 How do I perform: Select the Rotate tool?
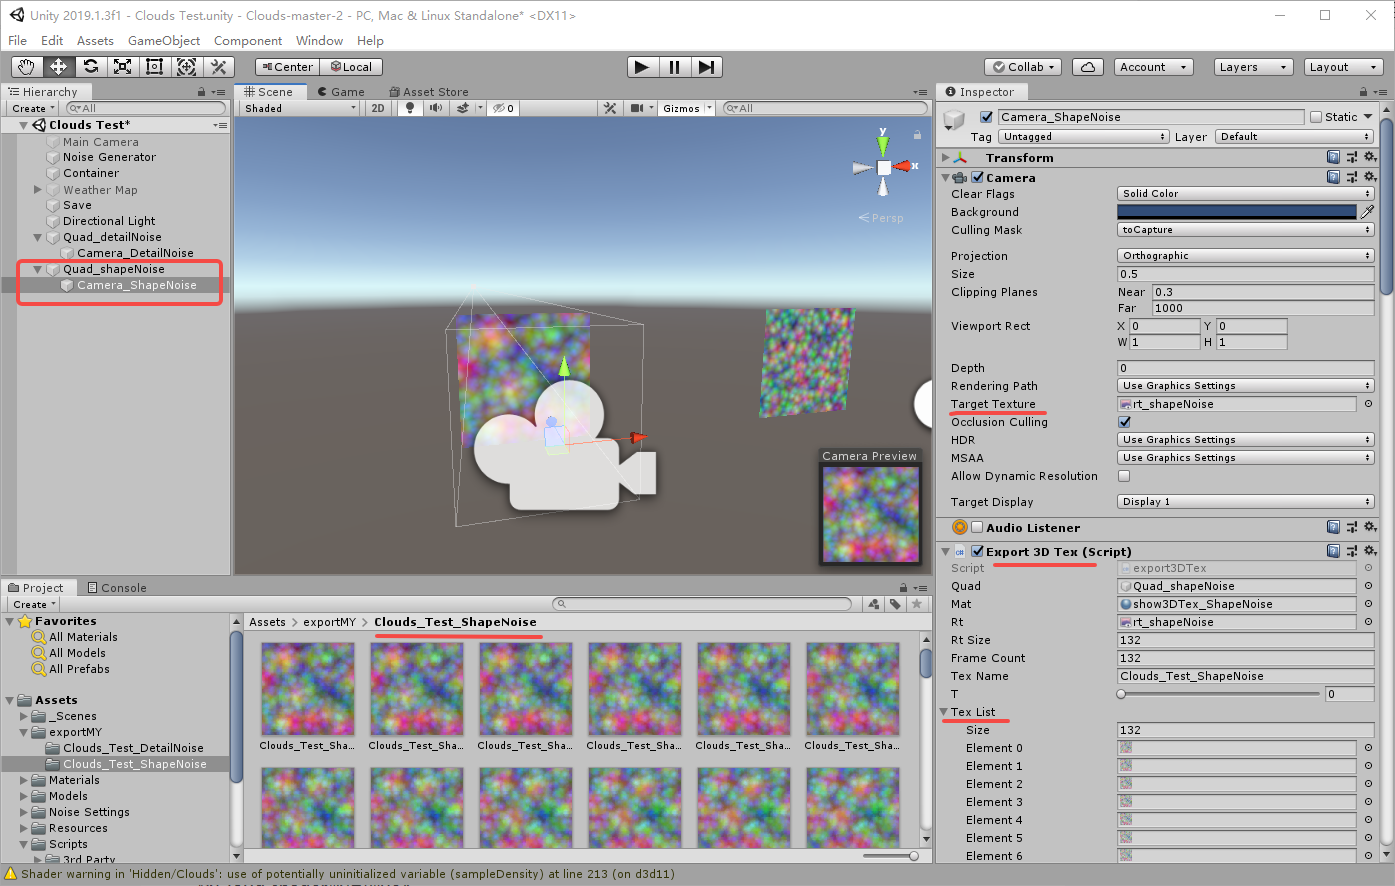[92, 67]
